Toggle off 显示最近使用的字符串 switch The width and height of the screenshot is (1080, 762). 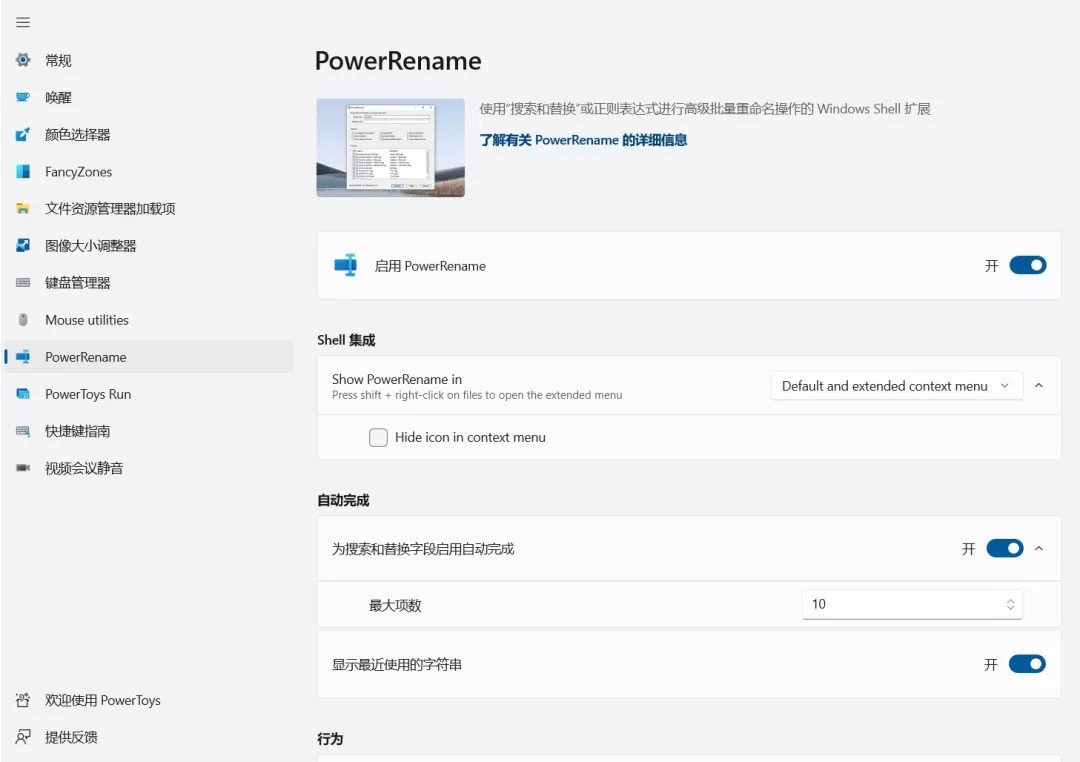click(1027, 664)
